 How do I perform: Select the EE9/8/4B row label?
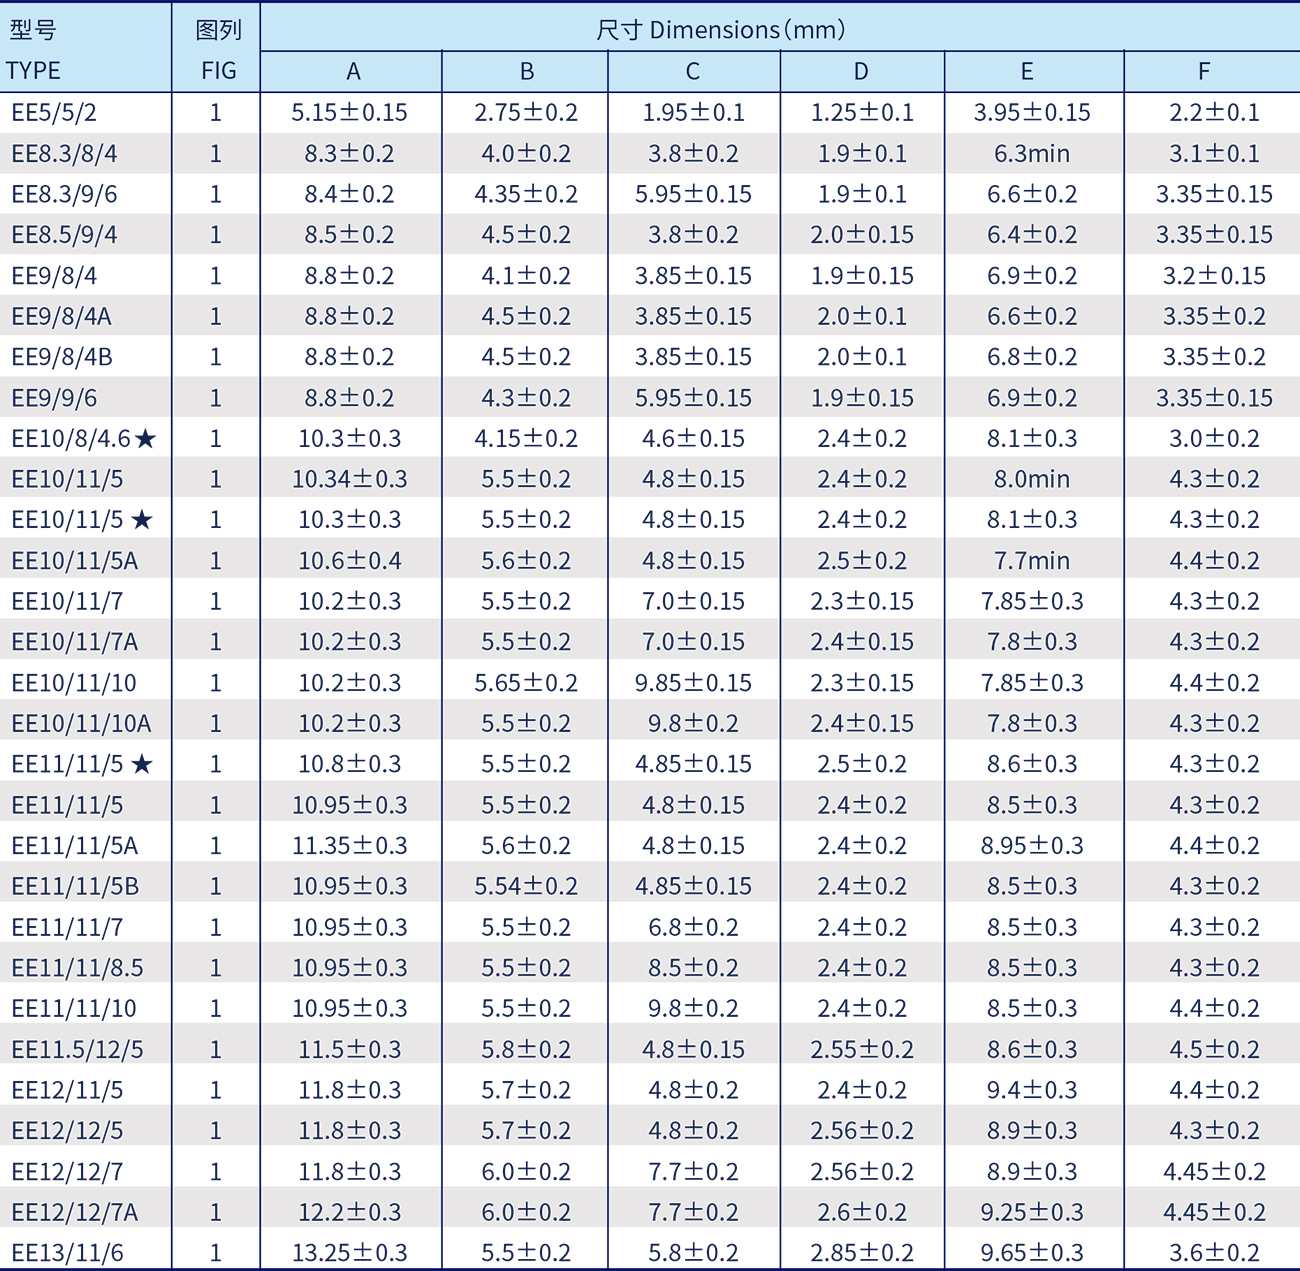[x=62, y=357]
